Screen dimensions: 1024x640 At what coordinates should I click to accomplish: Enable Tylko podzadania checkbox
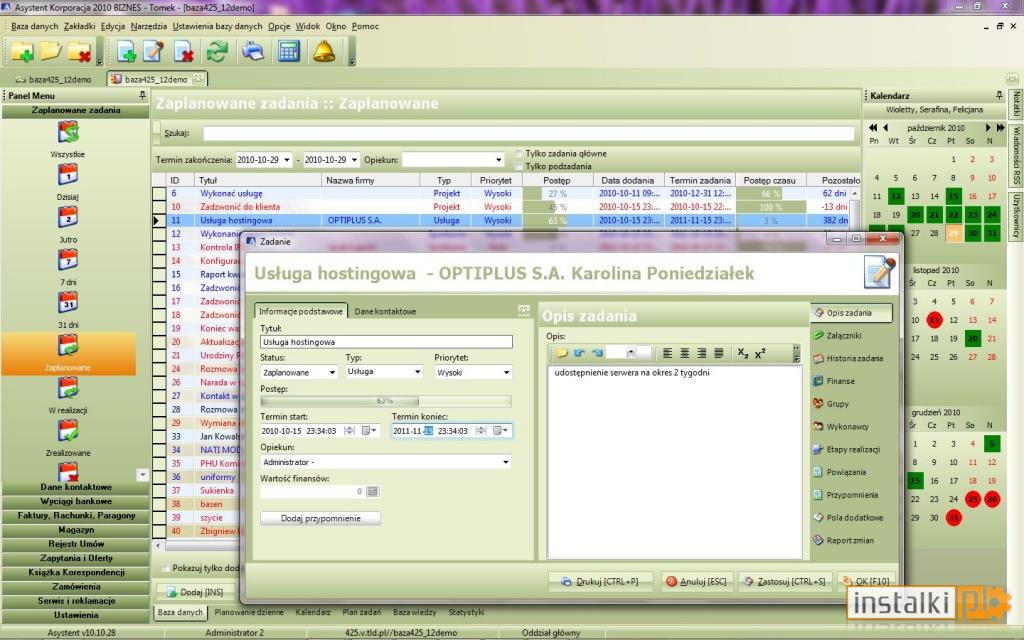519,167
